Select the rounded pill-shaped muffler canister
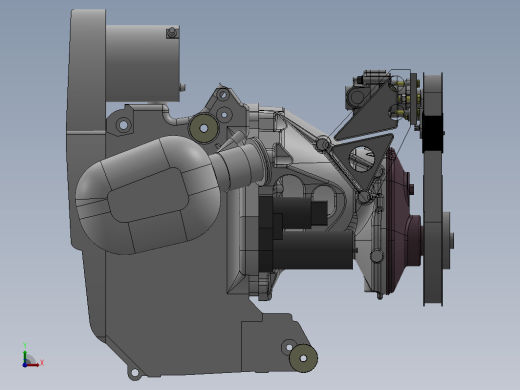This screenshot has width=520, height=390. pos(147,195)
